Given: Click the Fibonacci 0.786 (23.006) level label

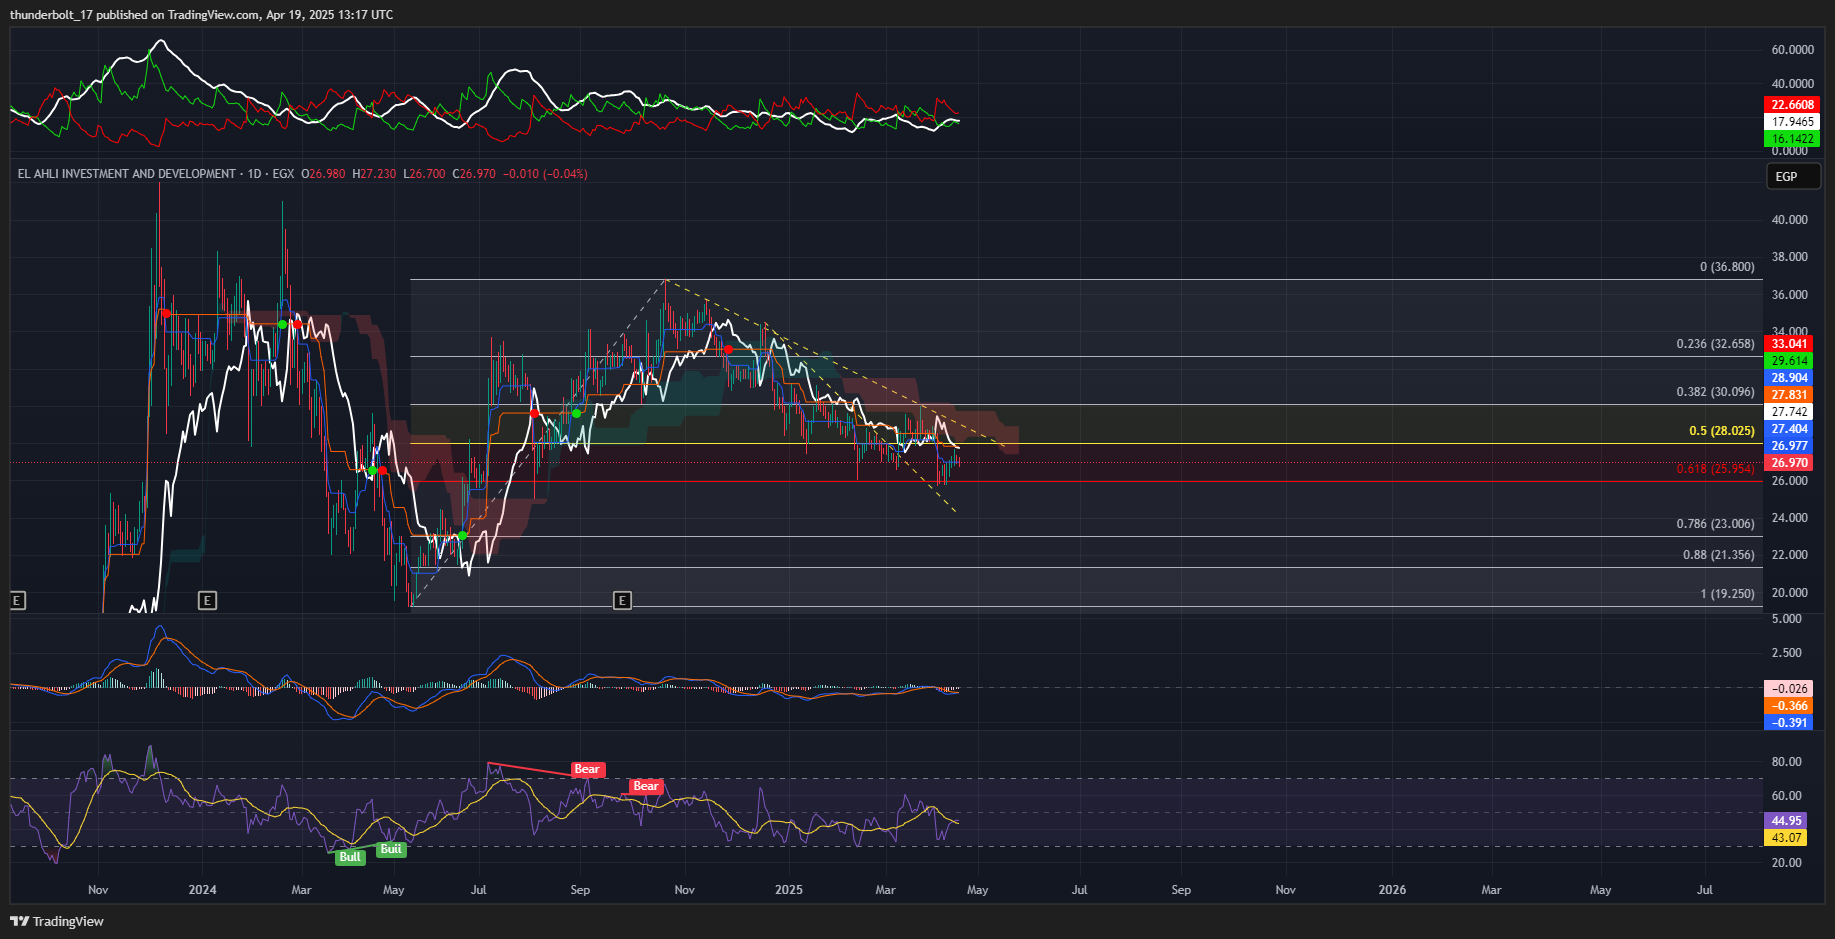Looking at the screenshot, I should [x=1715, y=524].
